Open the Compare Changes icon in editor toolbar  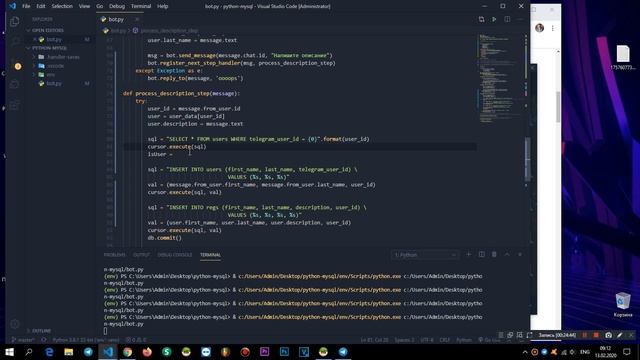tap(482, 19)
